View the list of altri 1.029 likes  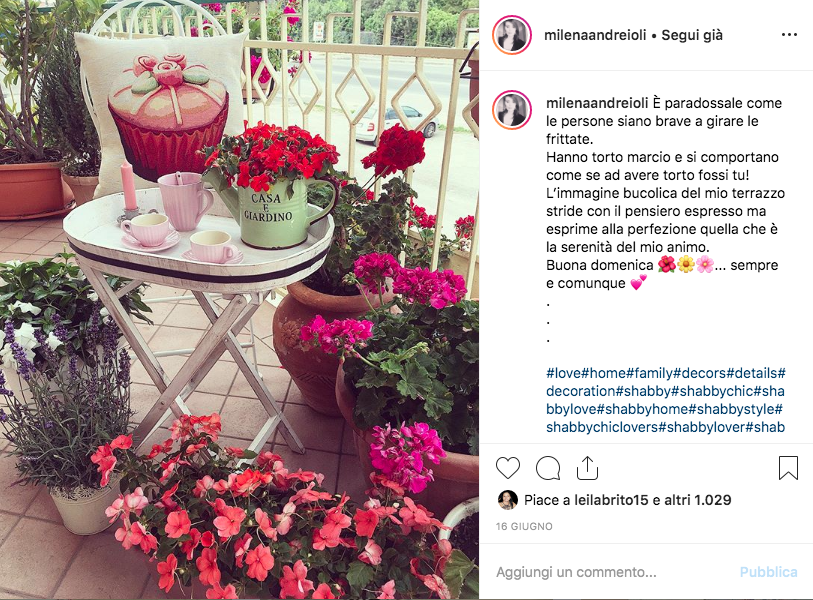click(x=698, y=500)
